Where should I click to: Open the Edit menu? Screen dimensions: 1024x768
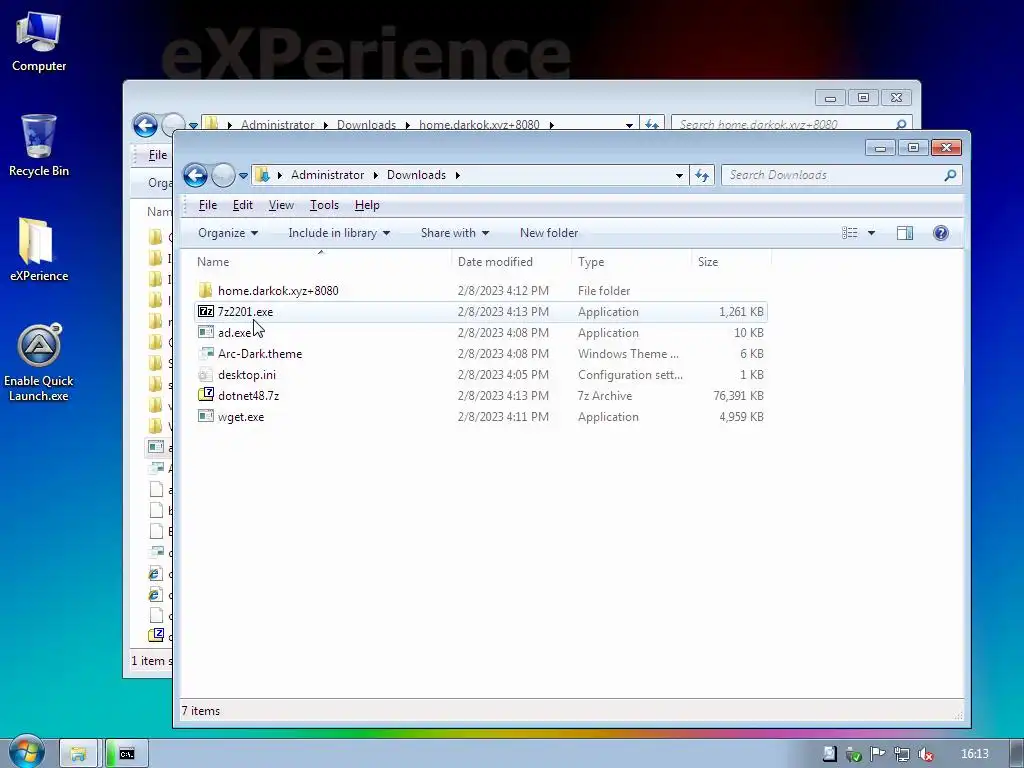[x=242, y=205]
